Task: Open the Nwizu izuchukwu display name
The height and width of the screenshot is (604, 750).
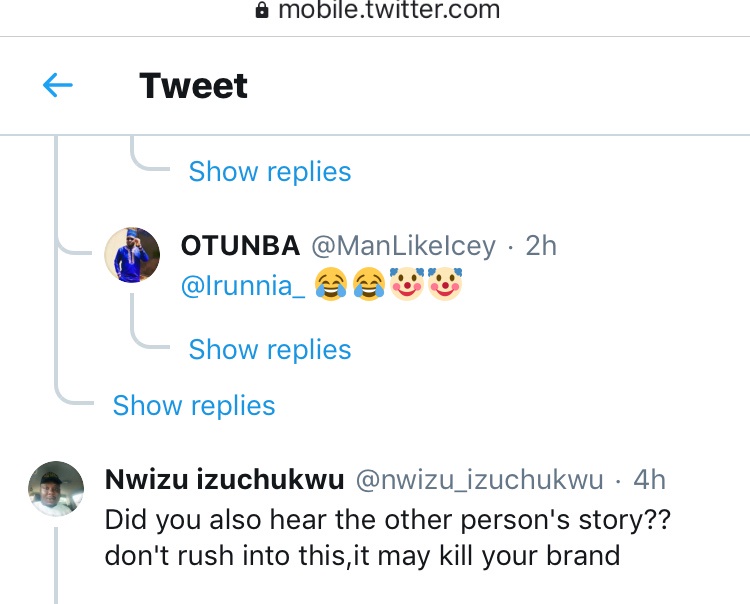Action: [x=224, y=480]
